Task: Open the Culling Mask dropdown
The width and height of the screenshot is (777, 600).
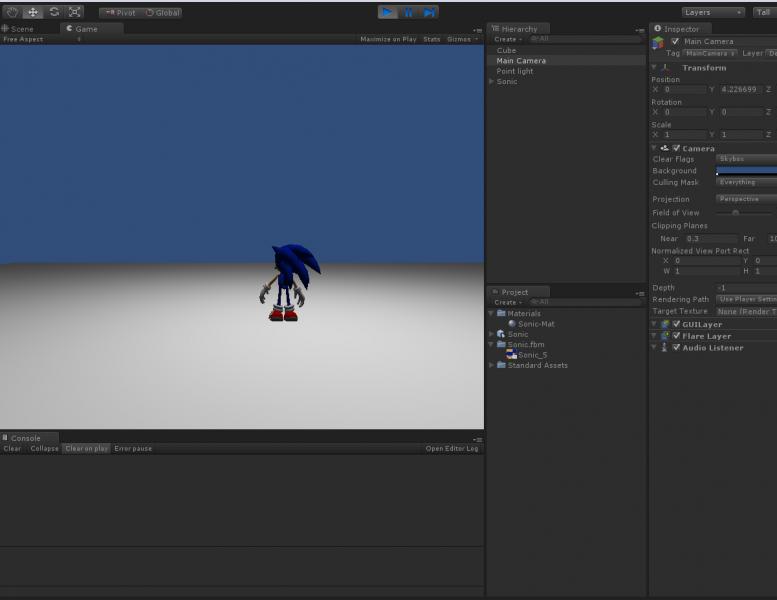Action: pyautogui.click(x=746, y=182)
